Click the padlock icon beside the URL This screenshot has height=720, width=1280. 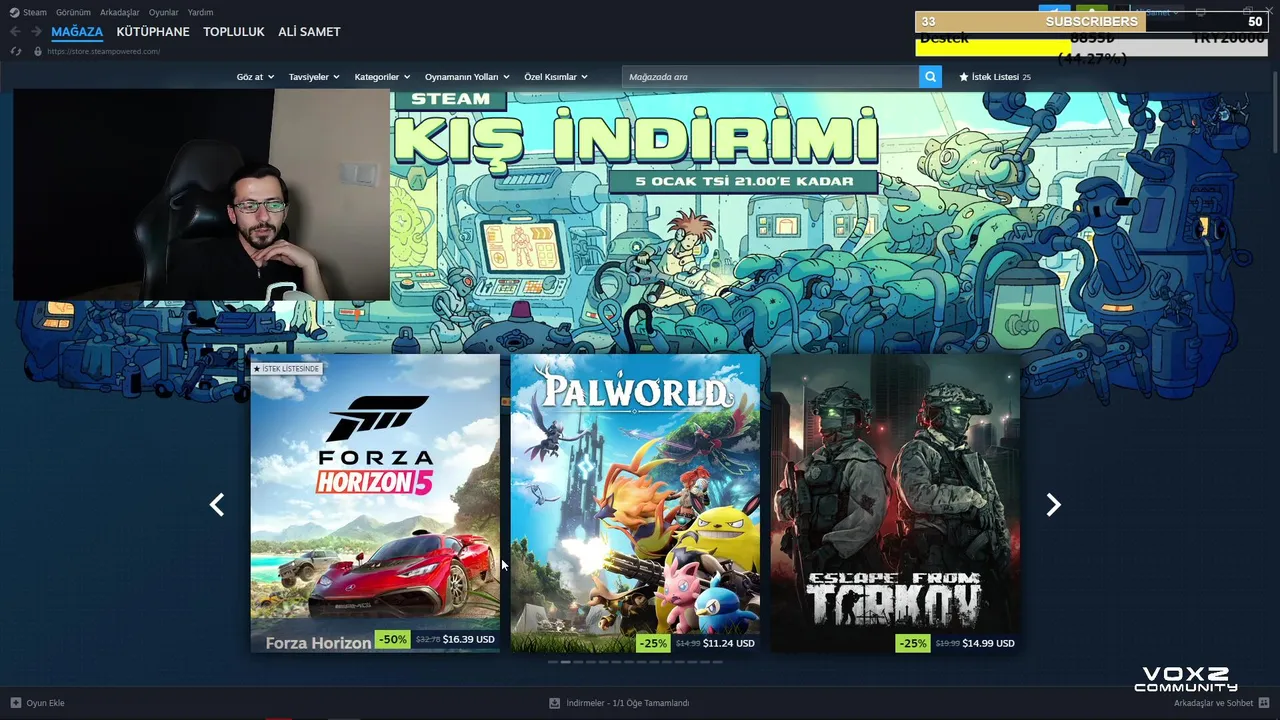(x=38, y=51)
